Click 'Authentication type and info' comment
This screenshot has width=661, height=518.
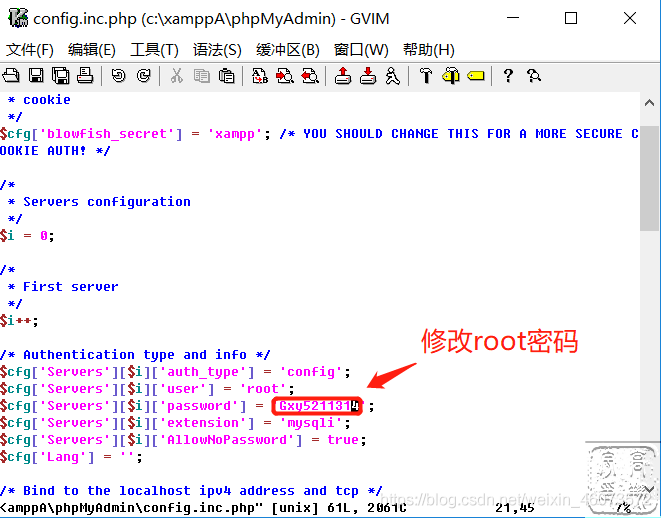(x=135, y=355)
